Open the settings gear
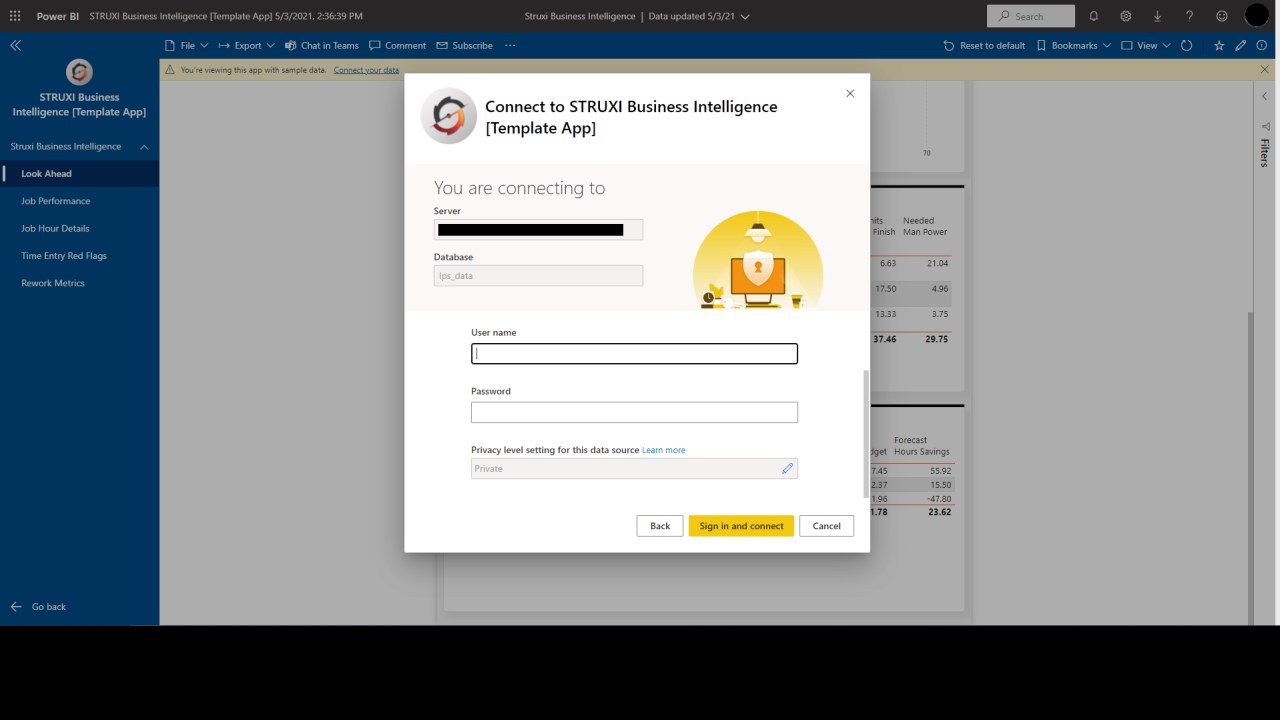1280x720 pixels. tap(1125, 16)
